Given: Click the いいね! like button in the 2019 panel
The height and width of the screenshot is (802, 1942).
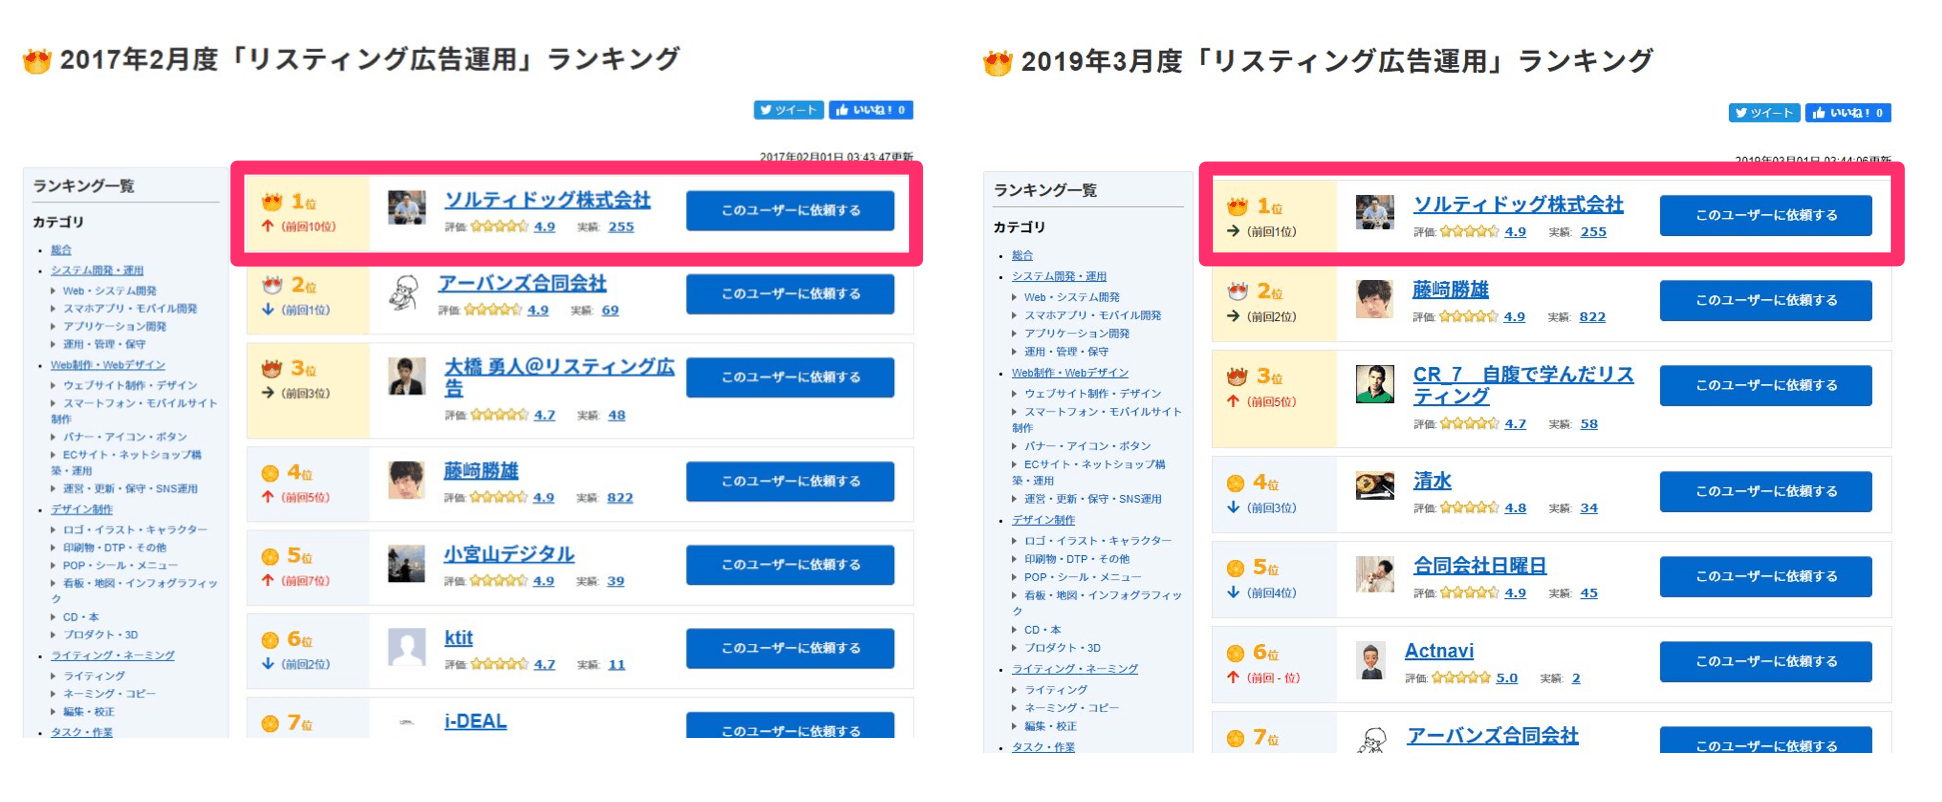Looking at the screenshot, I should pos(1847,113).
